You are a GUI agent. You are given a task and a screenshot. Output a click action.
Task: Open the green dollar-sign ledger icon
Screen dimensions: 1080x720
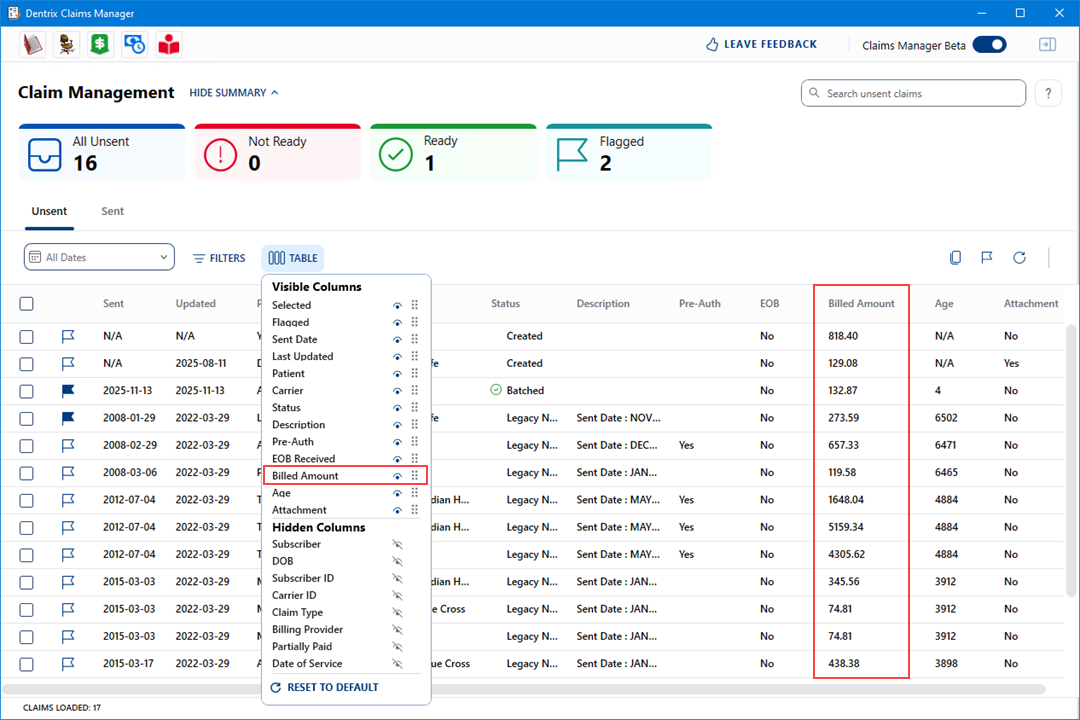pos(100,44)
